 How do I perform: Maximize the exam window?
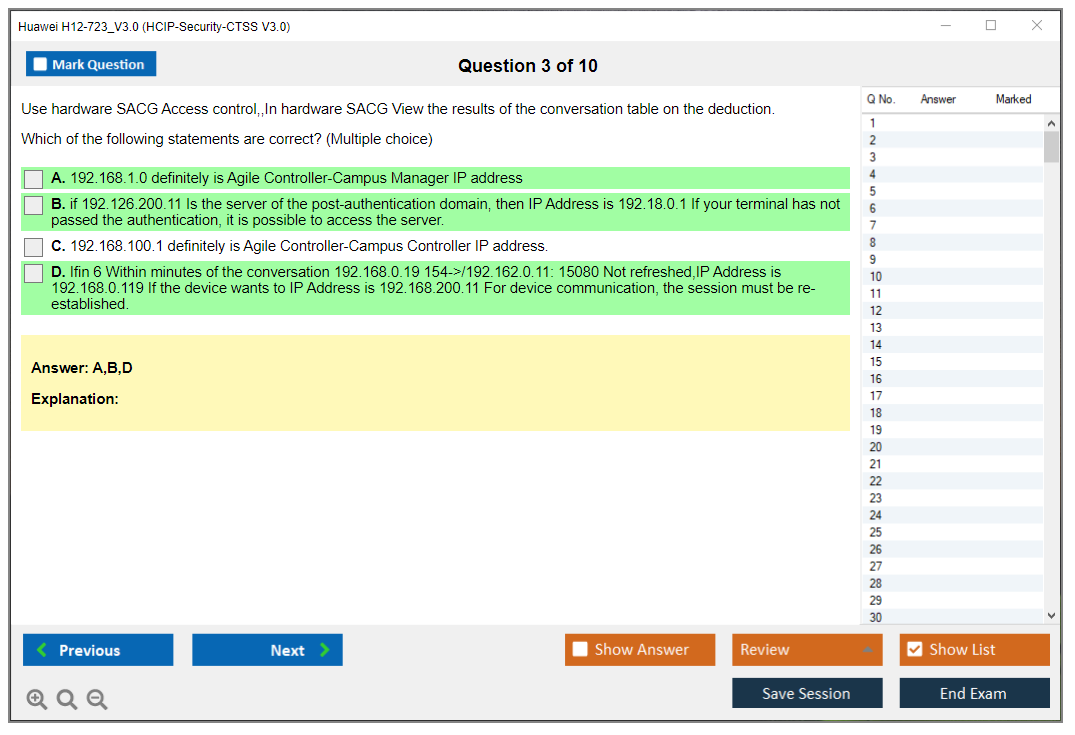991,26
